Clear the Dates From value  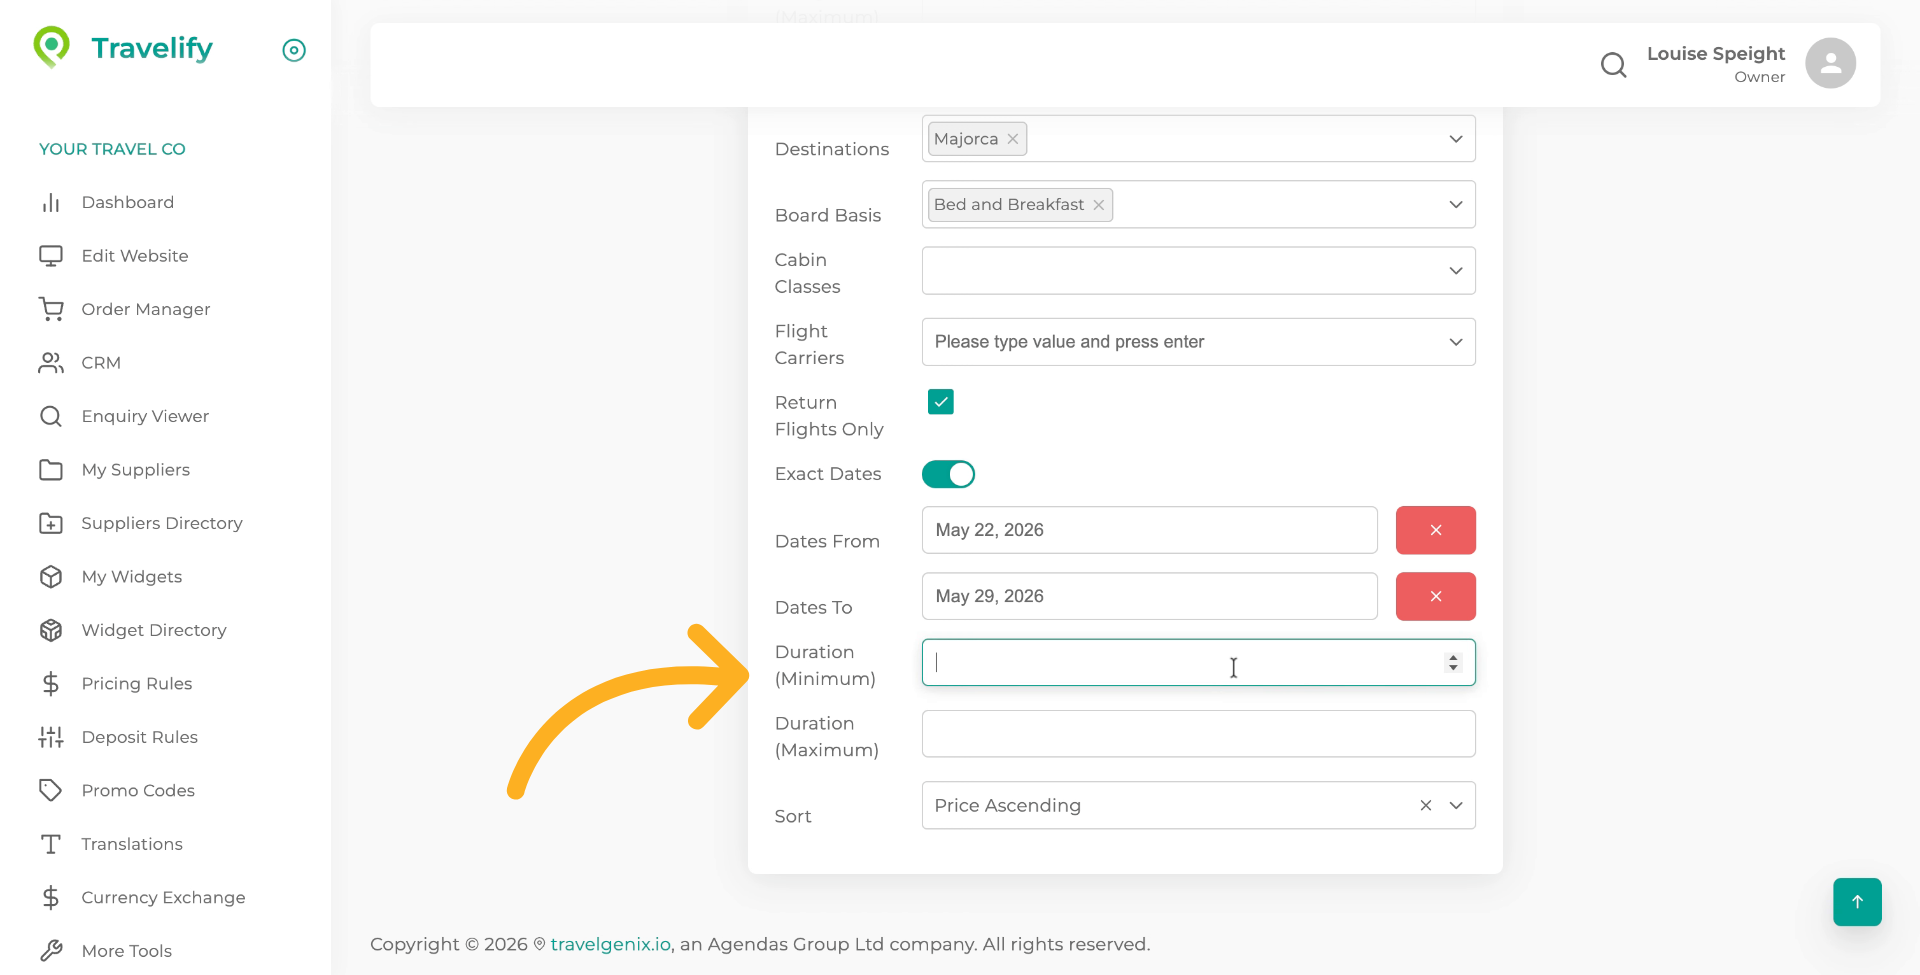click(x=1435, y=530)
